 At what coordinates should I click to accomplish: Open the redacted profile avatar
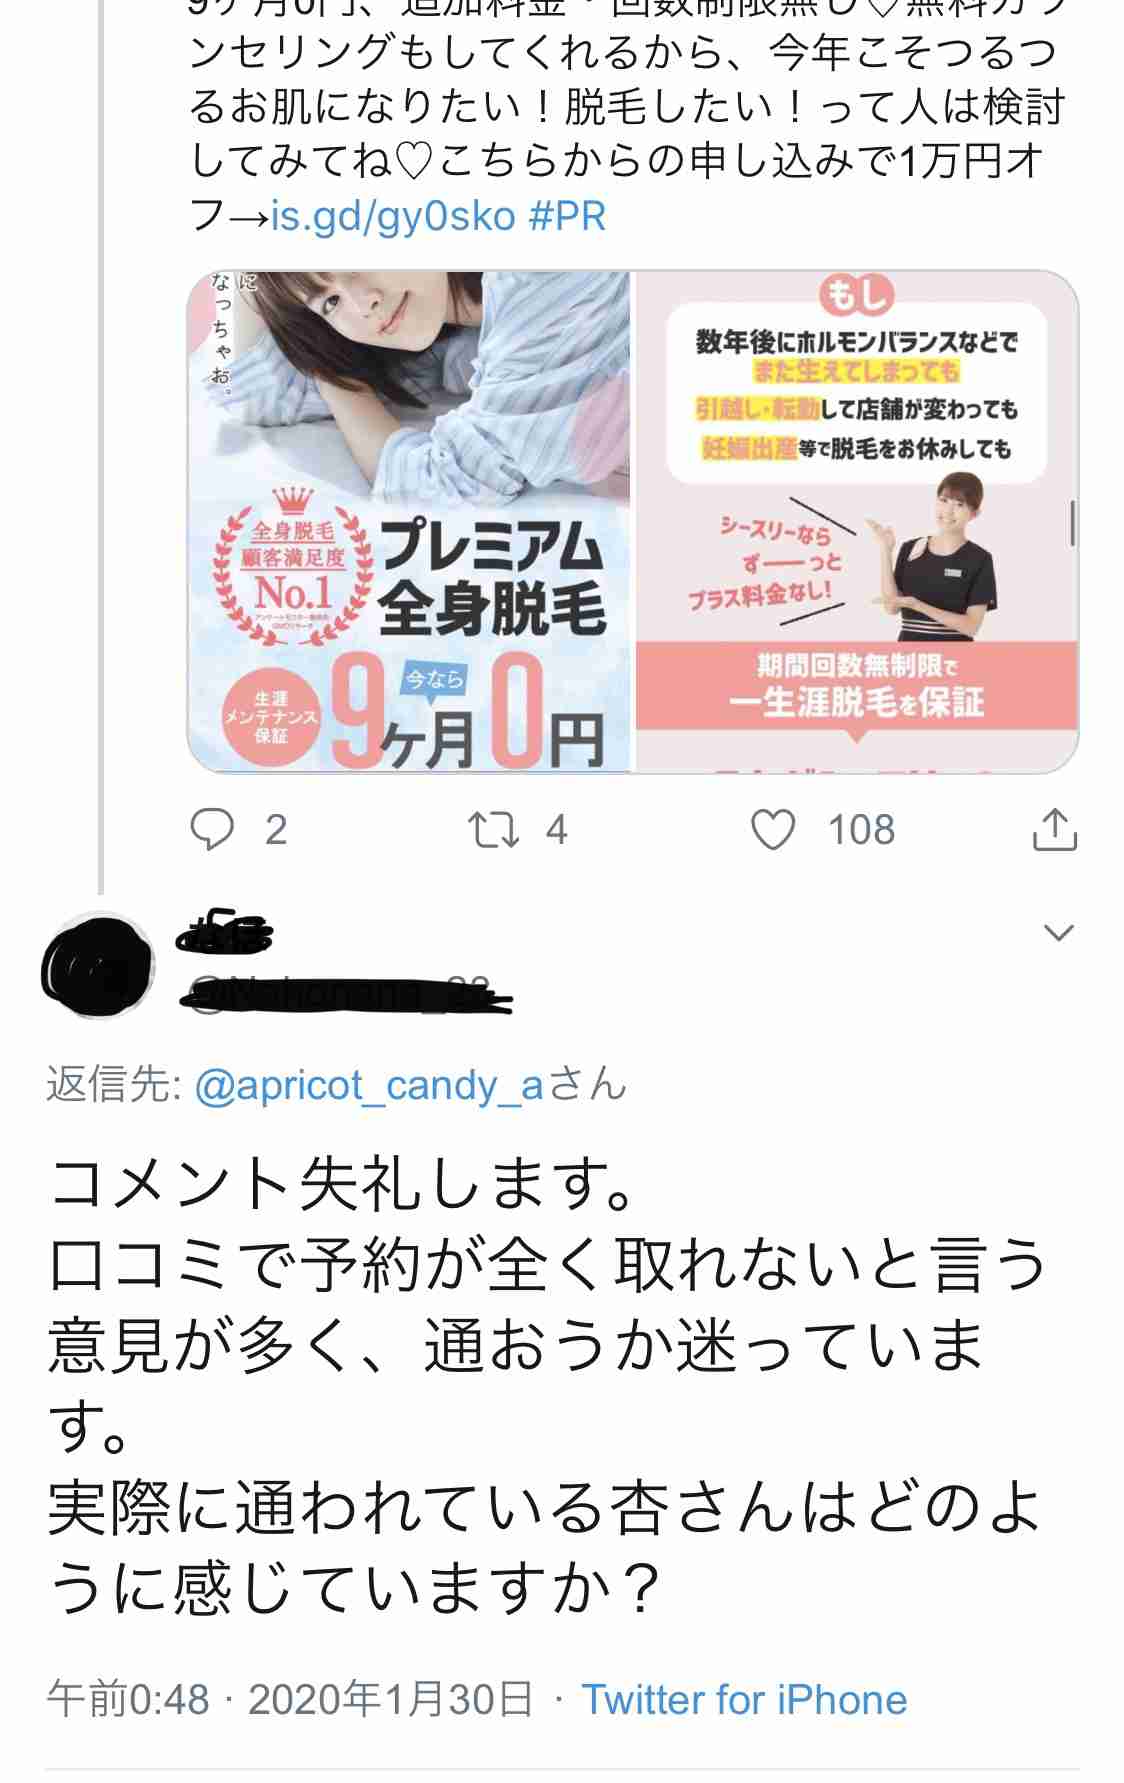tap(97, 966)
